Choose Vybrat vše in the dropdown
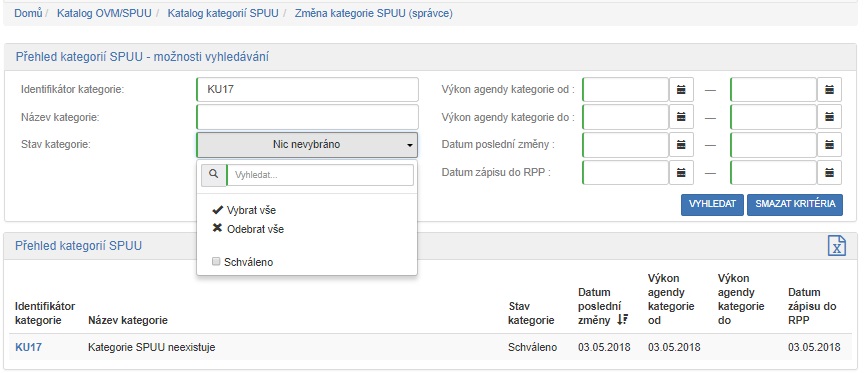 click(244, 210)
